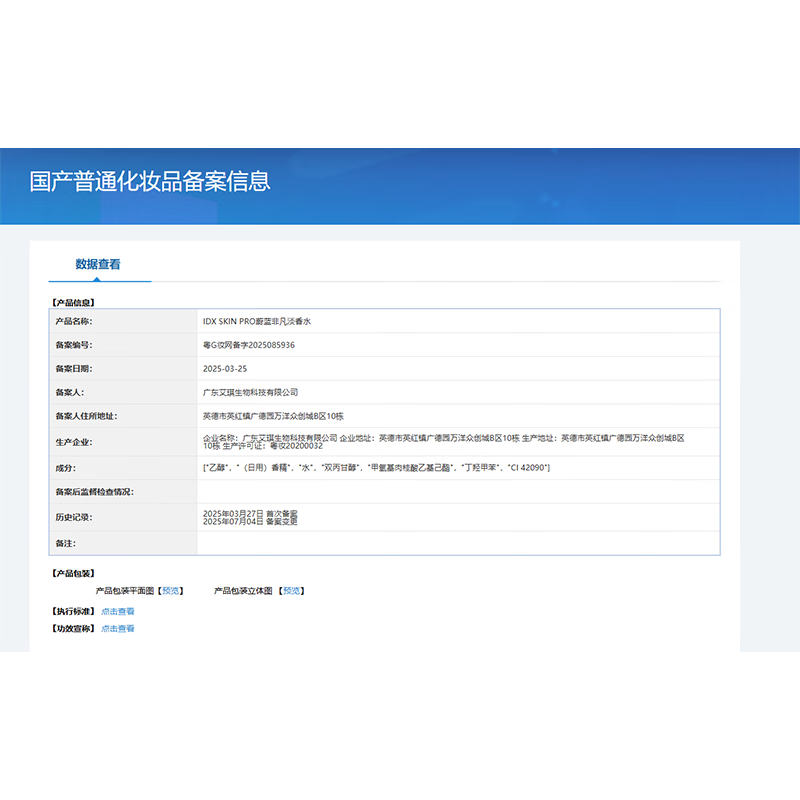Screen dimensions: 800x800
Task: Click 预览 link for 产品包装平面图
Action: [x=171, y=591]
